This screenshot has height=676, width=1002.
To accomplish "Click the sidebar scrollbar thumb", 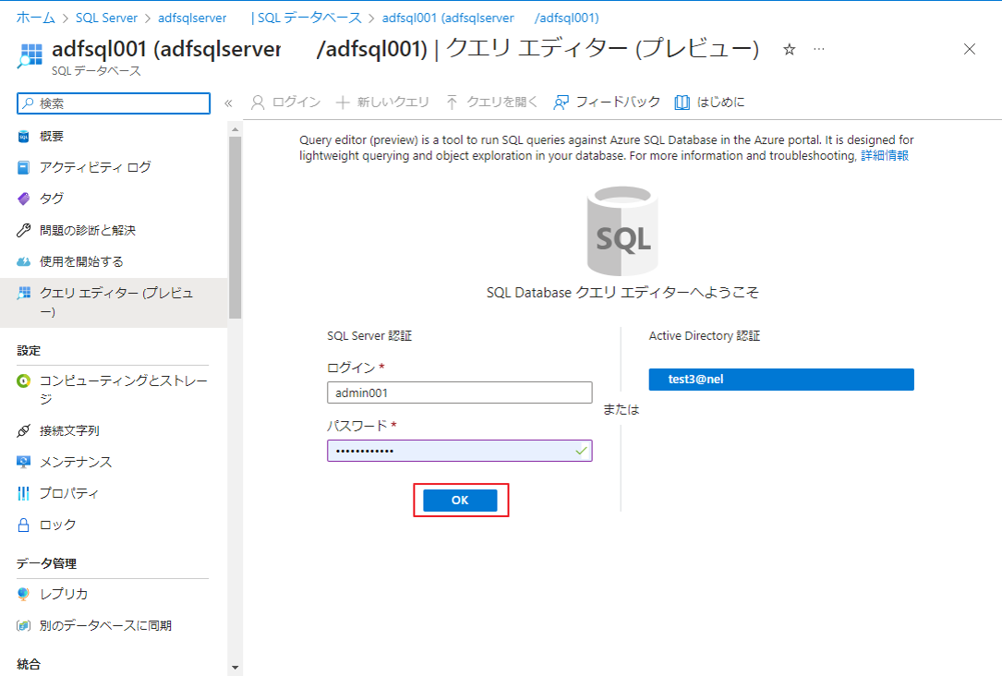I will click(235, 227).
